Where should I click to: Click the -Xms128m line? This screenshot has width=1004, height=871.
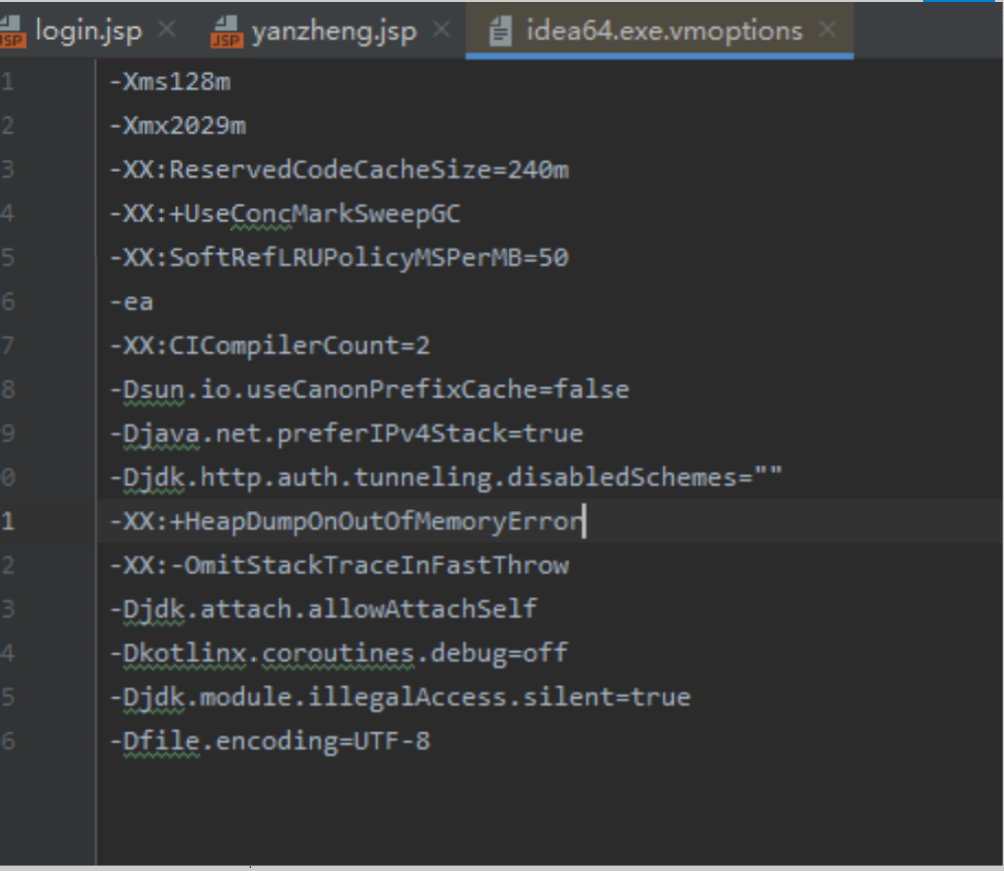pyautogui.click(x=170, y=82)
